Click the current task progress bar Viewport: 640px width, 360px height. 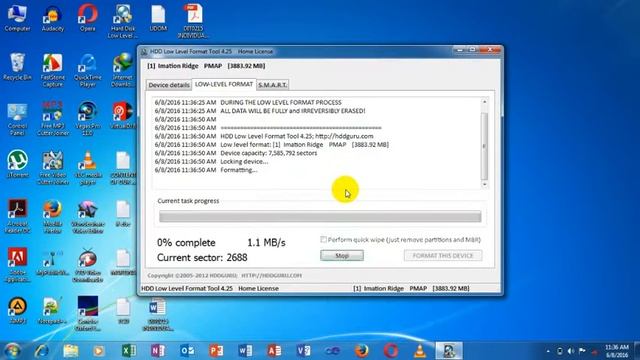click(320, 217)
